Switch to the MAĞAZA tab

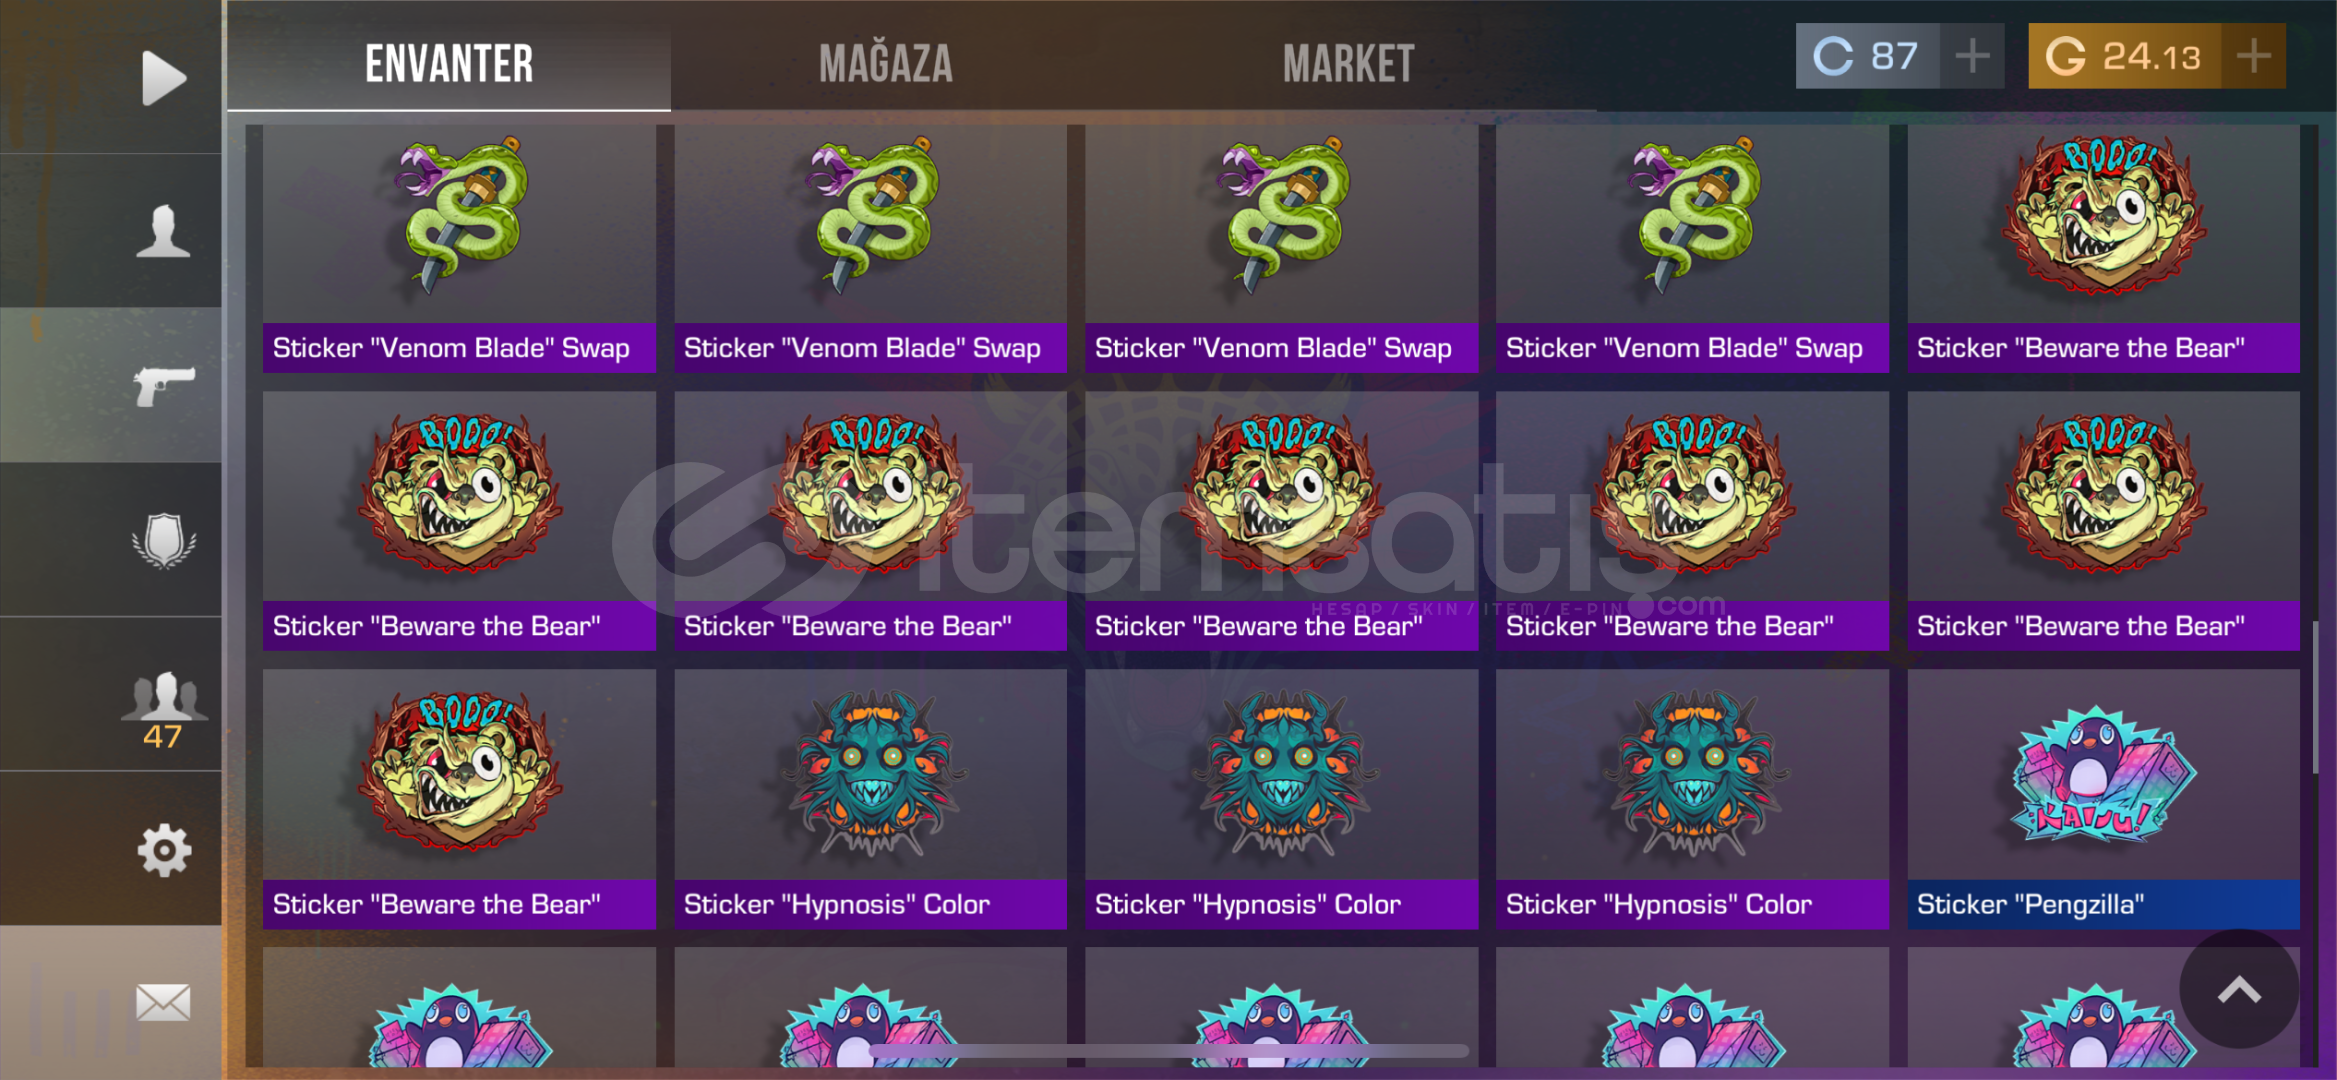pyautogui.click(x=885, y=64)
